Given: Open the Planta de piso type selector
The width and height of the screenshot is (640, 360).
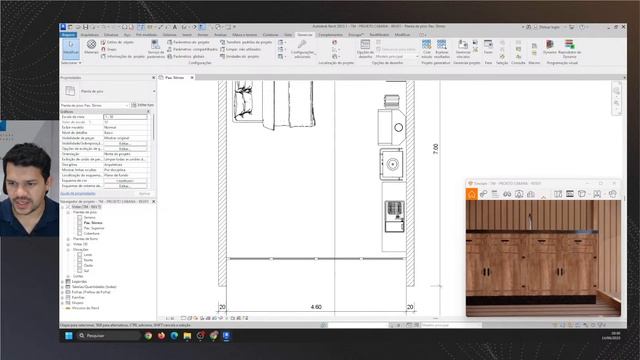Looking at the screenshot, I should coord(108,91).
